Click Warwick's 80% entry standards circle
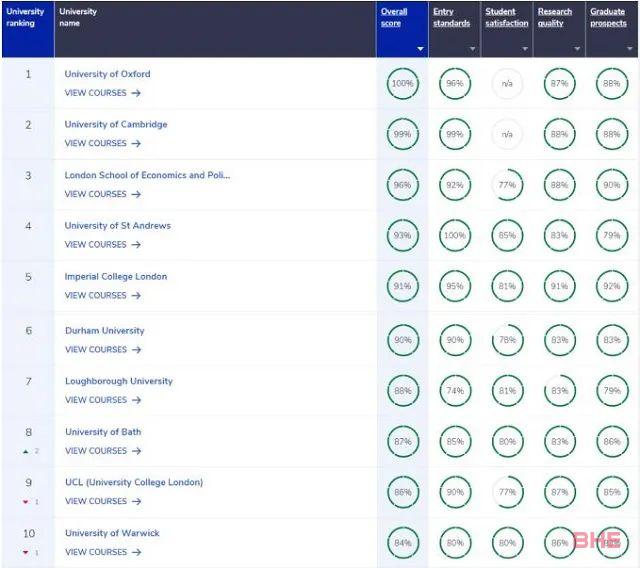The width and height of the screenshot is (640, 568). (x=455, y=543)
